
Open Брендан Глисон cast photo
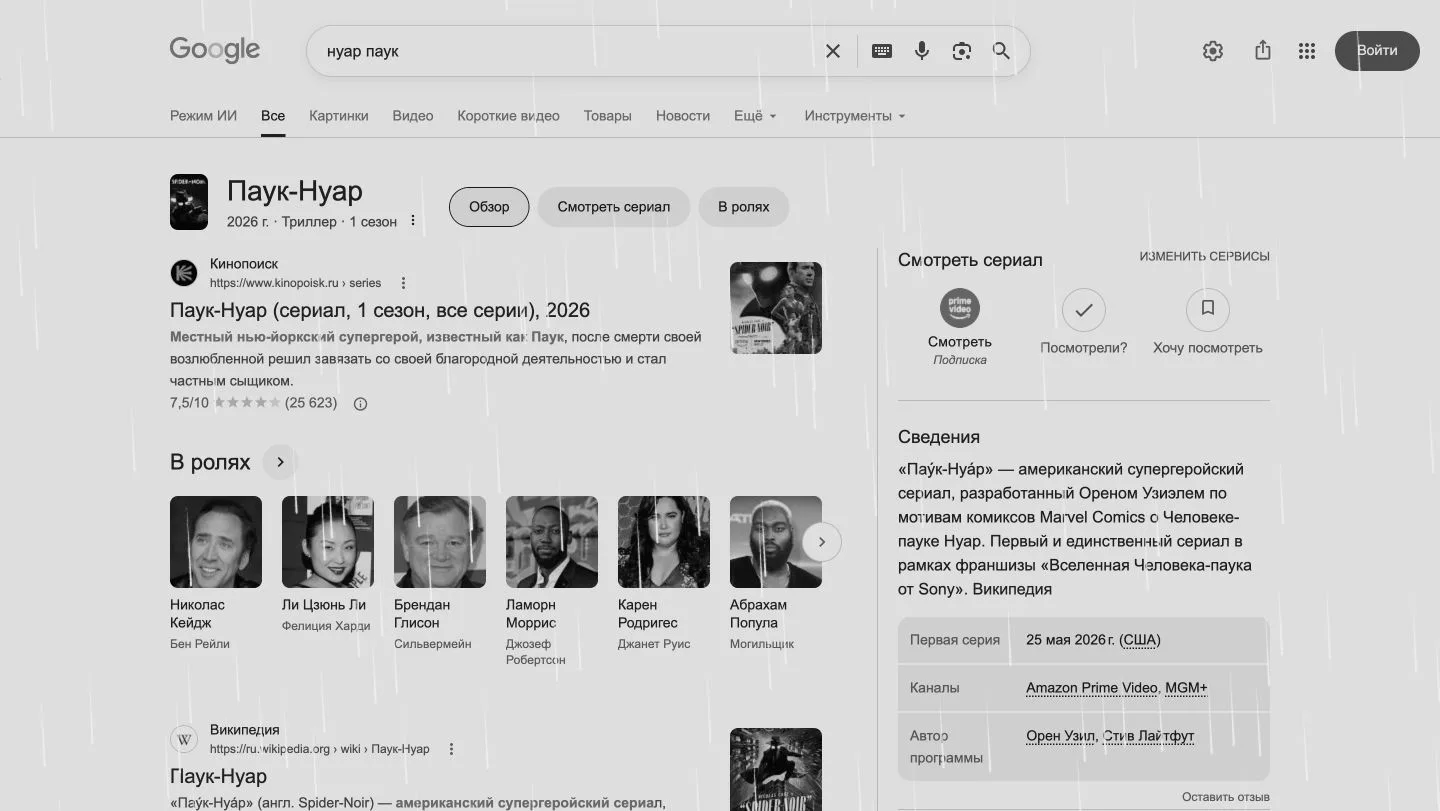point(440,542)
